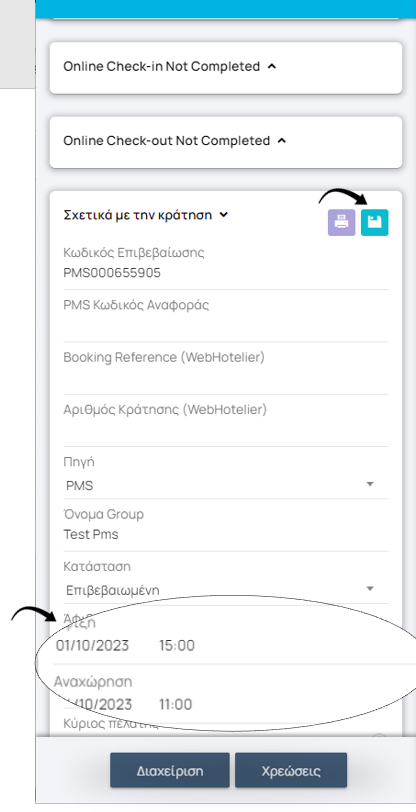Open the Κατάσταση dropdown showing Επιβεβαιωμένη
The height and width of the screenshot is (812, 416).
pyautogui.click(x=226, y=590)
